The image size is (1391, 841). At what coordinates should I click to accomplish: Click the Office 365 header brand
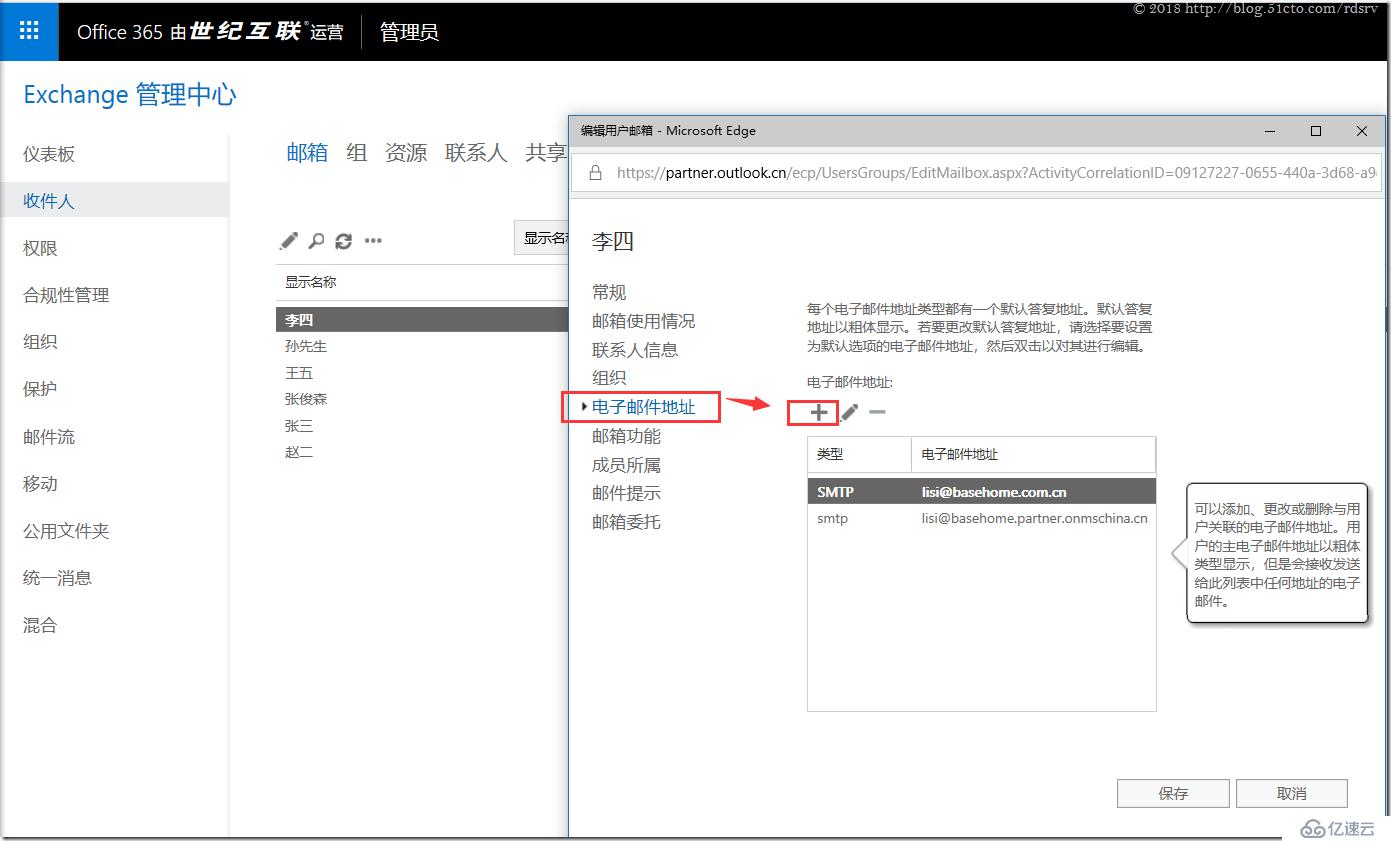(210, 32)
